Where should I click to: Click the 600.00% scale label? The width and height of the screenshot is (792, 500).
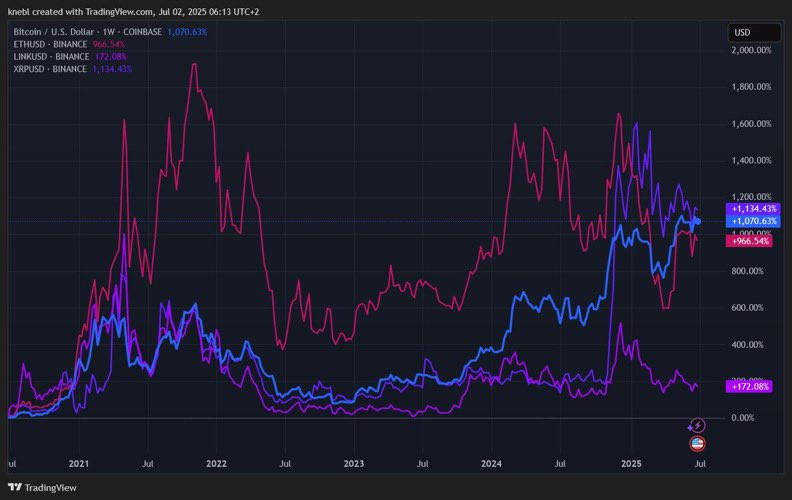coord(748,308)
